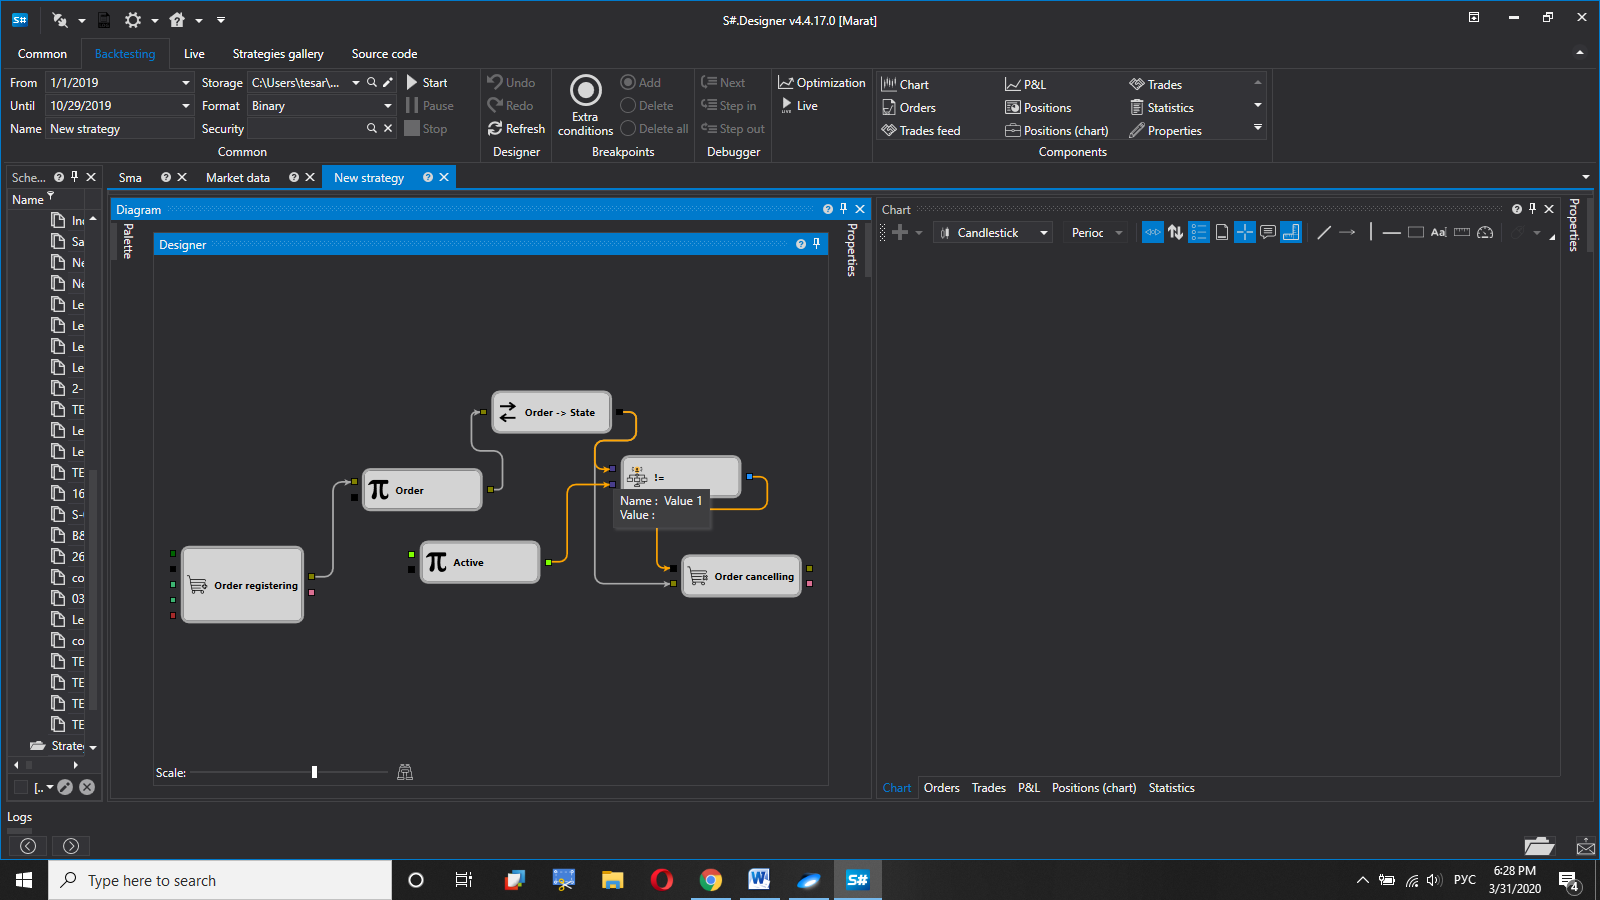The image size is (1600, 900).
Task: Click the edit pencil icon beside Storage
Action: pos(388,83)
